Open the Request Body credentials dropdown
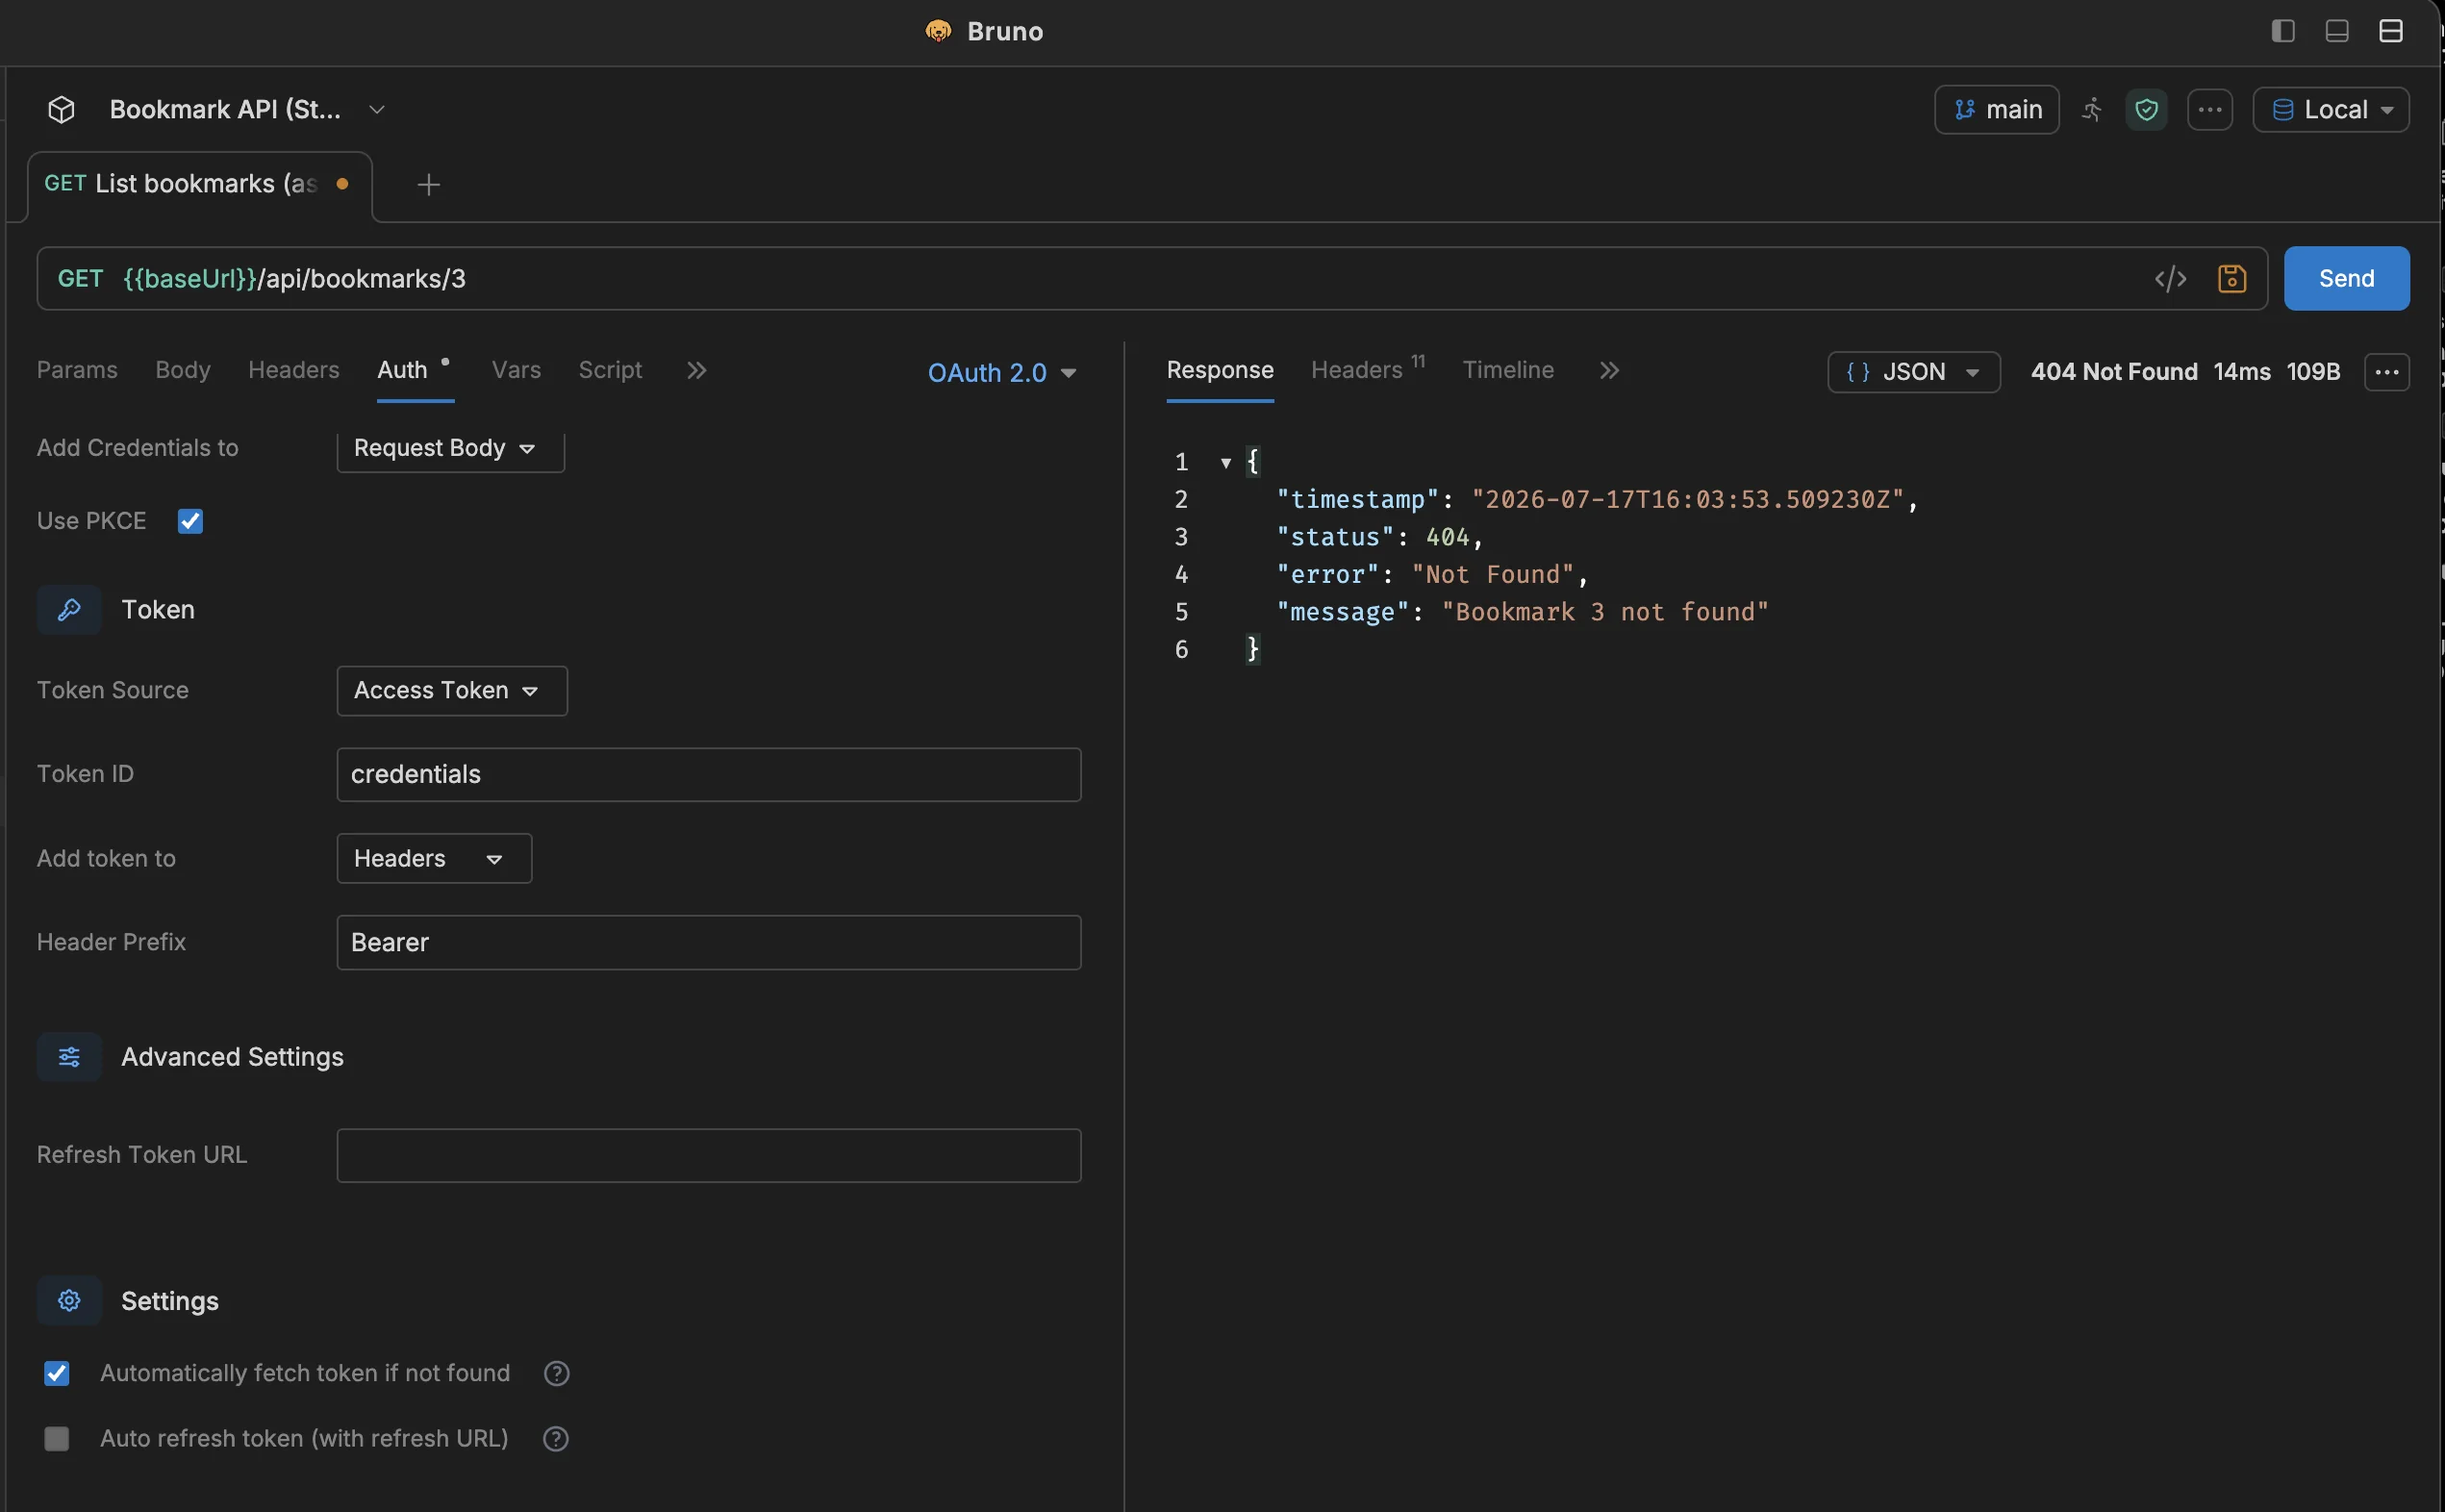The height and width of the screenshot is (1512, 2445). (450, 448)
